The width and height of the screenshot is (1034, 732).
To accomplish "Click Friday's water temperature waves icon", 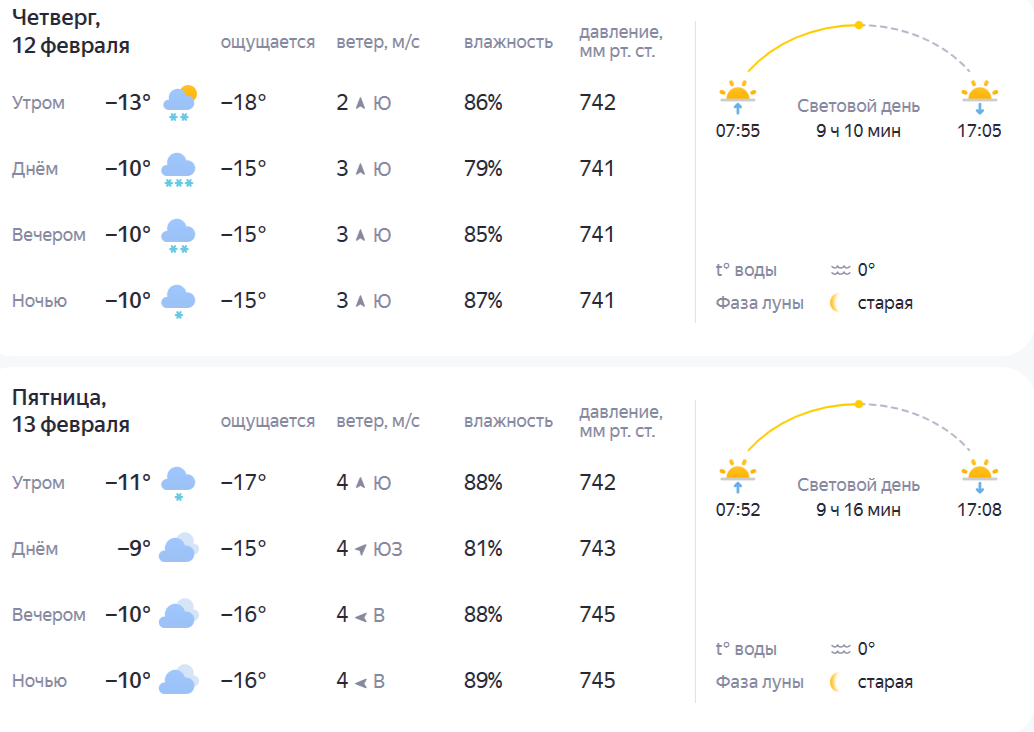I will 840,649.
